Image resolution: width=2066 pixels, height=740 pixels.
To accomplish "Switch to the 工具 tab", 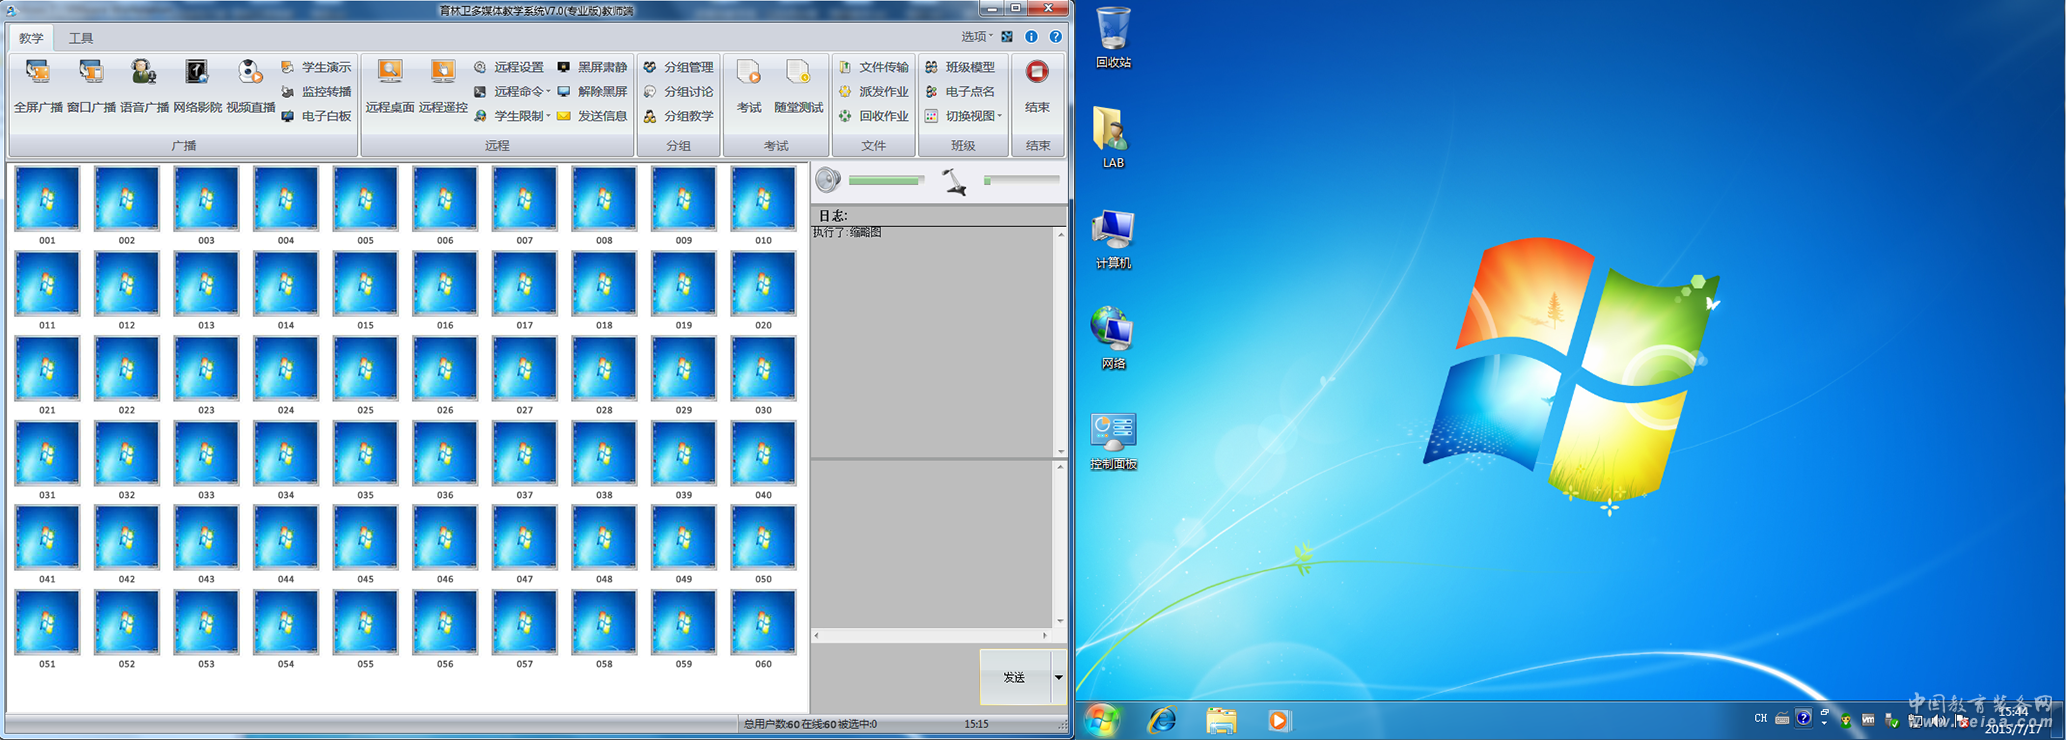I will 81,38.
